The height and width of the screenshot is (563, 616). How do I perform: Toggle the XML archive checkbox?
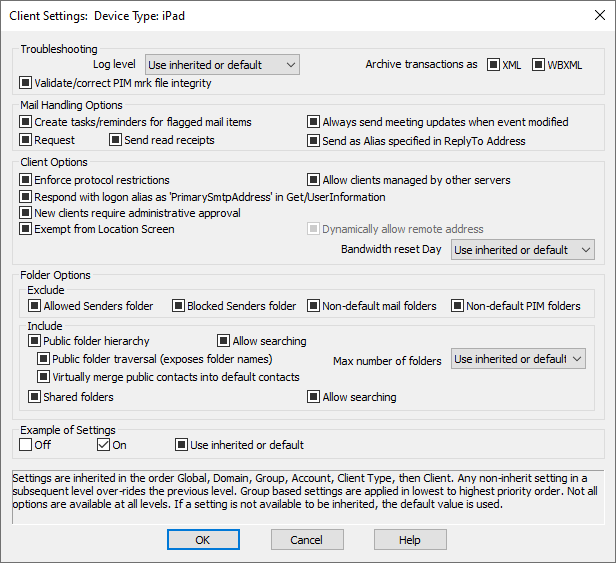493,64
